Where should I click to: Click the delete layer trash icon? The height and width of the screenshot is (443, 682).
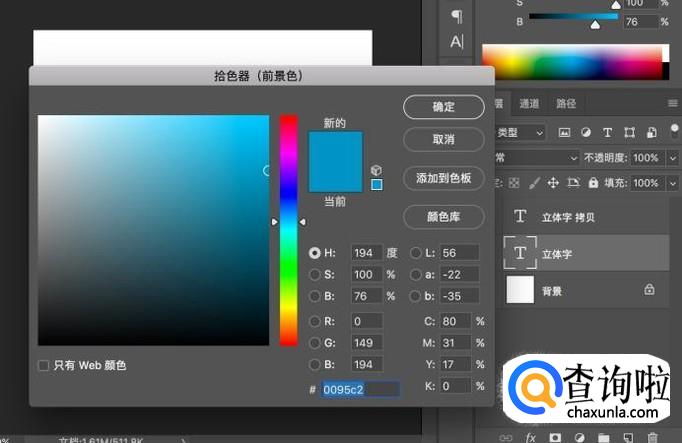point(652,437)
